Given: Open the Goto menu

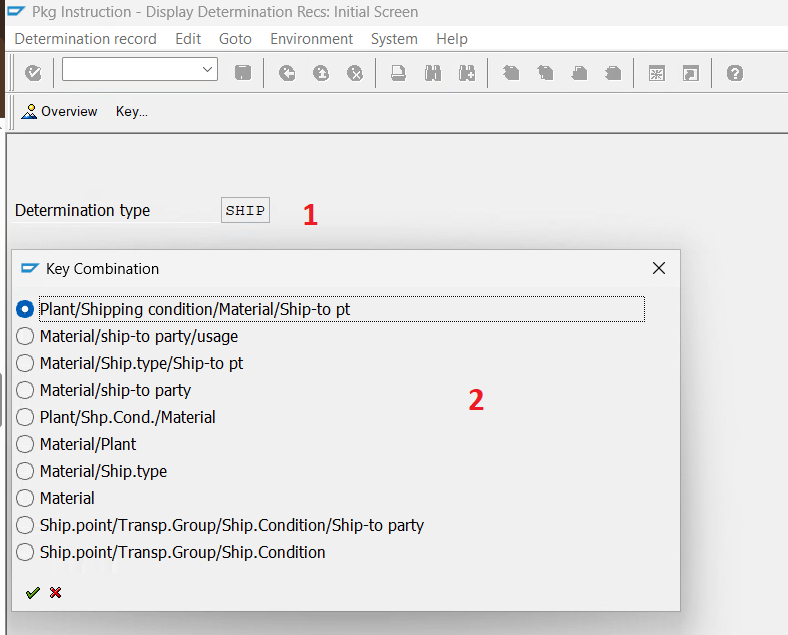Looking at the screenshot, I should point(235,39).
